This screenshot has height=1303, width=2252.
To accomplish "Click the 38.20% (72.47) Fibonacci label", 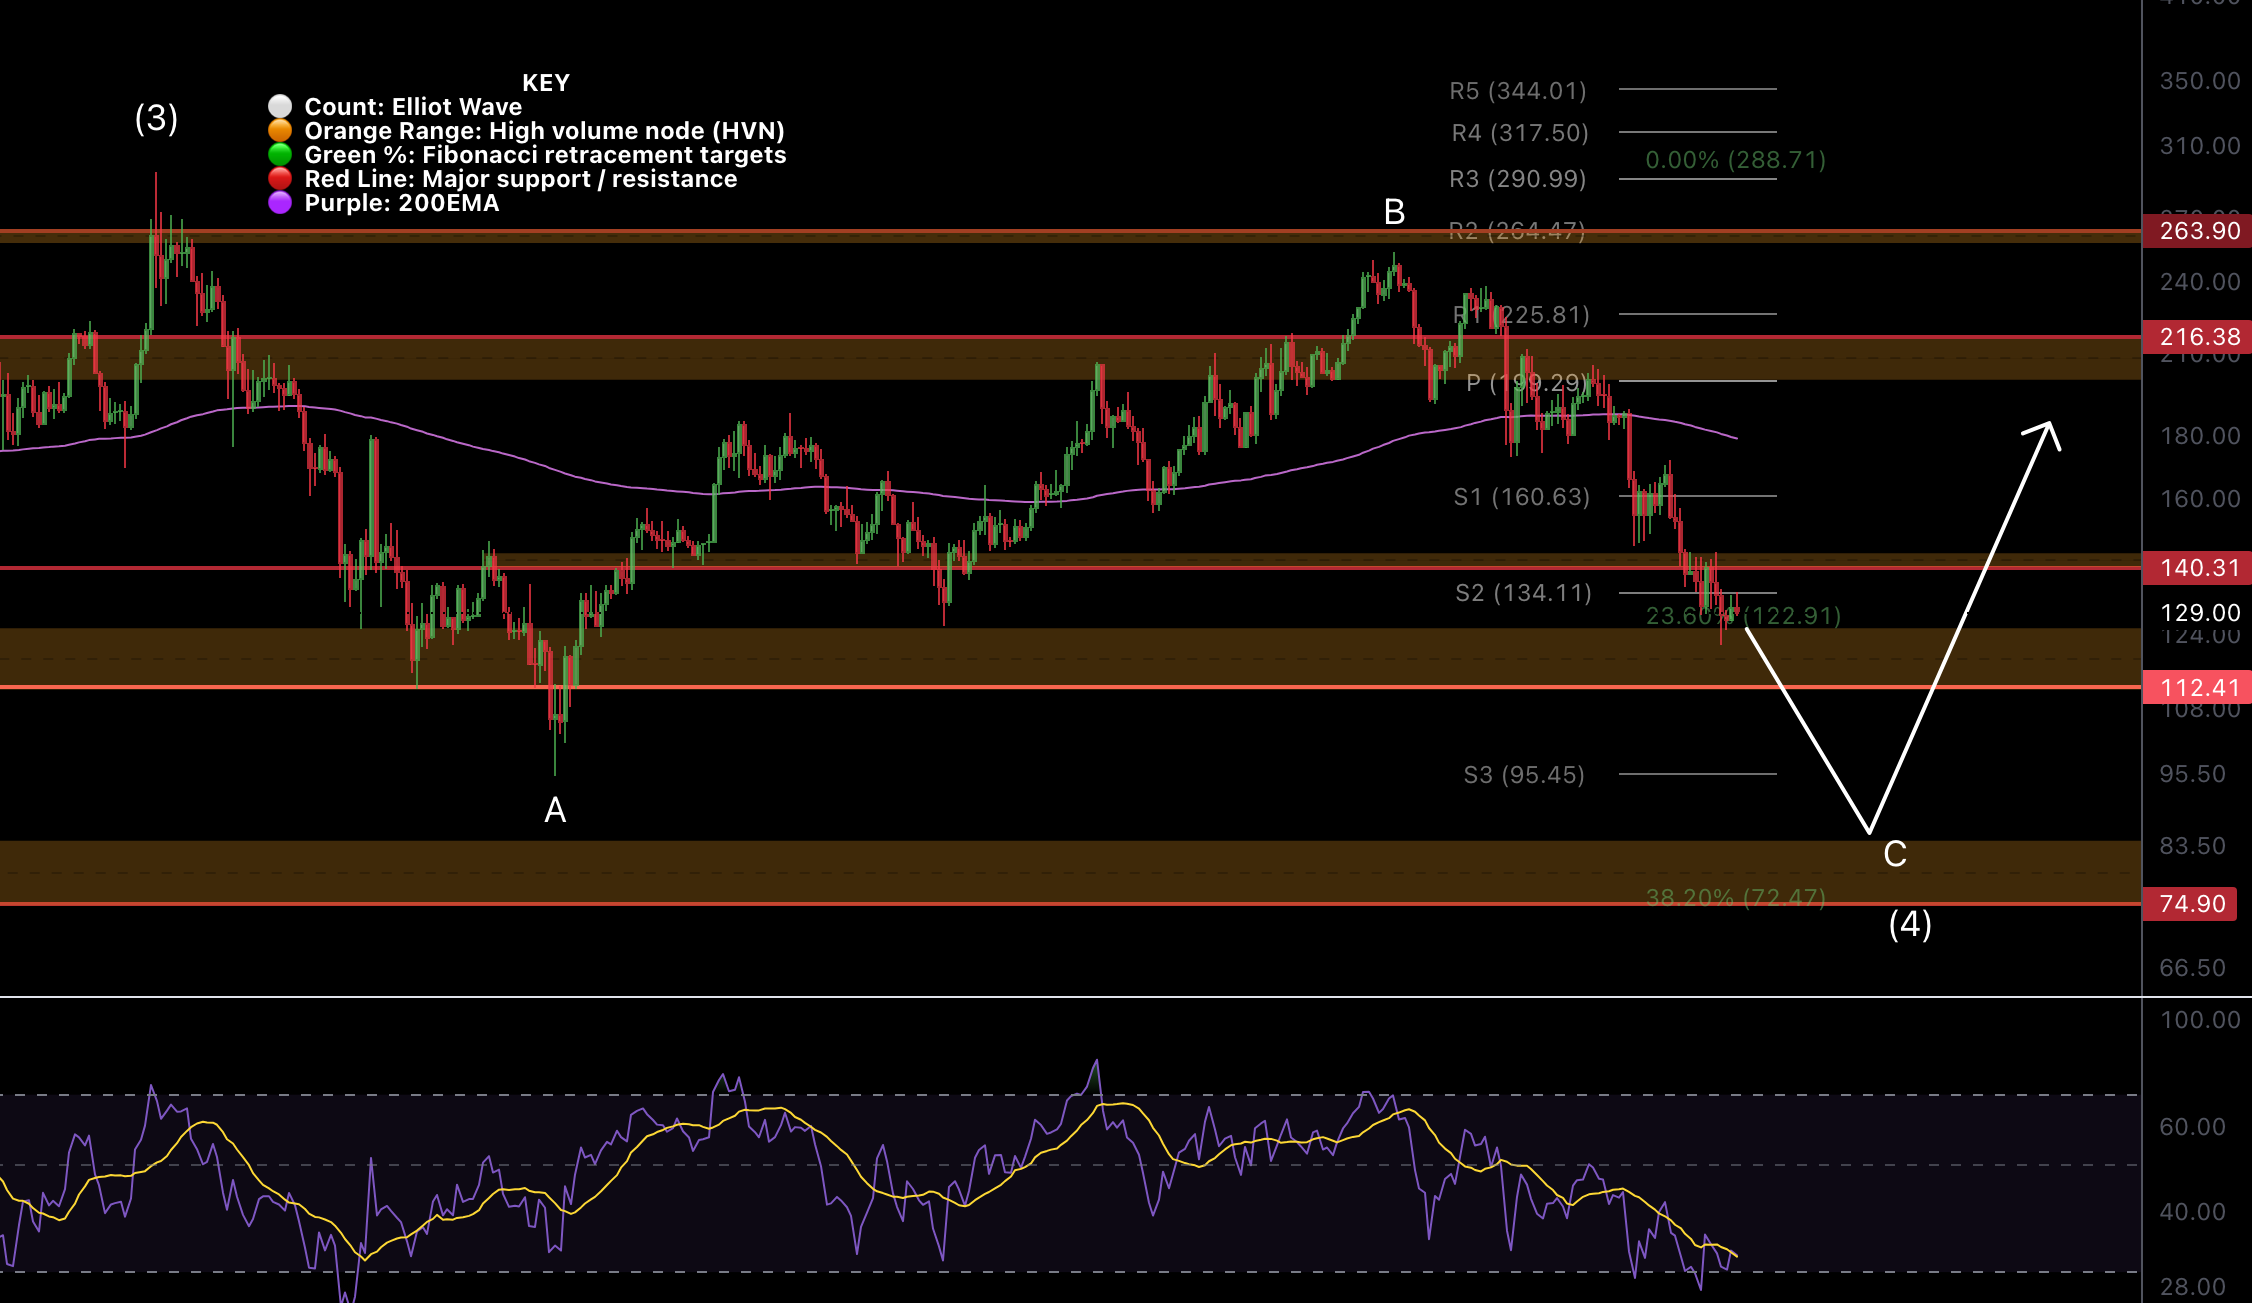I will click(1735, 898).
